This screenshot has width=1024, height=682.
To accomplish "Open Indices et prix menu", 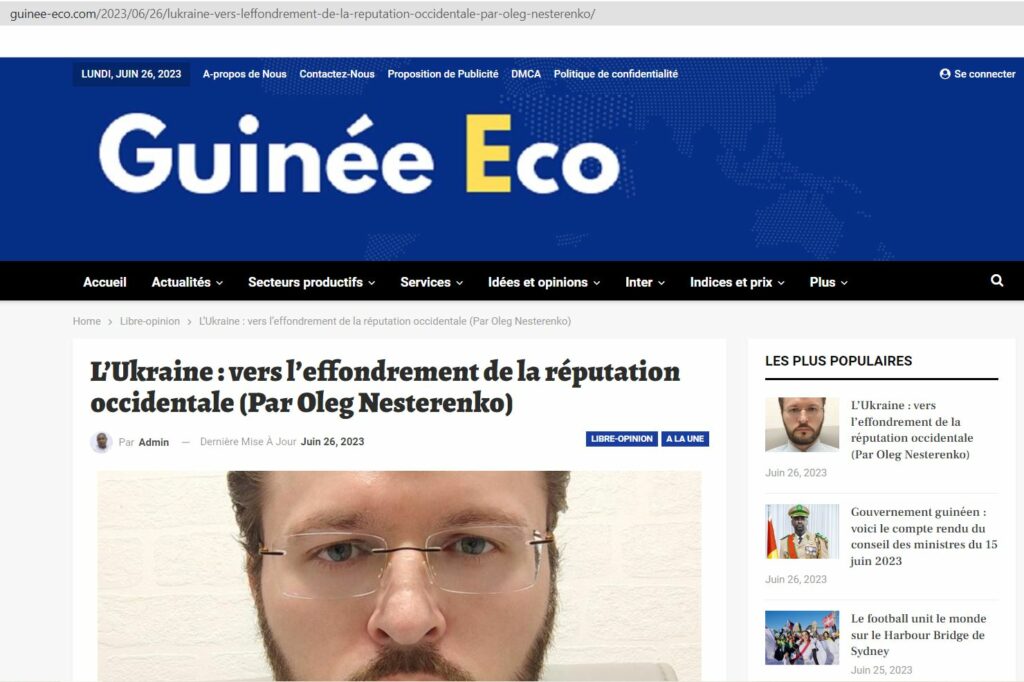I will [737, 282].
